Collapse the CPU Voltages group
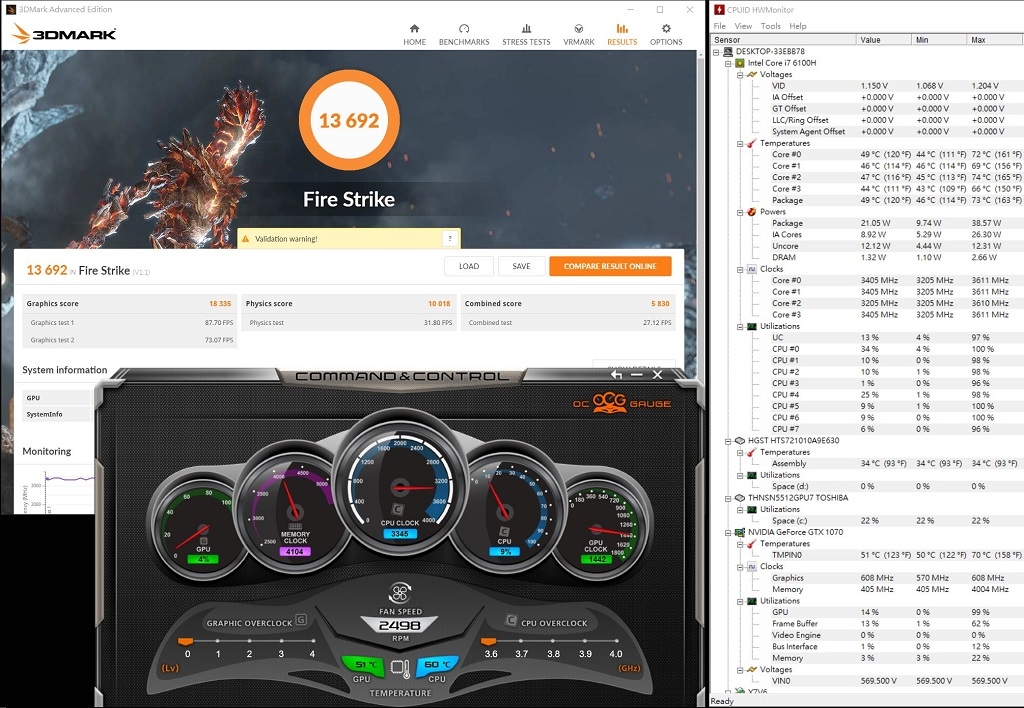The image size is (1024, 708). pos(740,74)
